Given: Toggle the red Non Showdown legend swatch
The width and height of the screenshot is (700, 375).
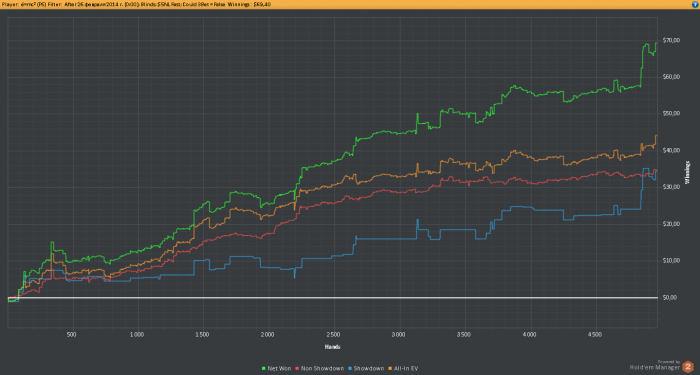Looking at the screenshot, I should 297,369.
